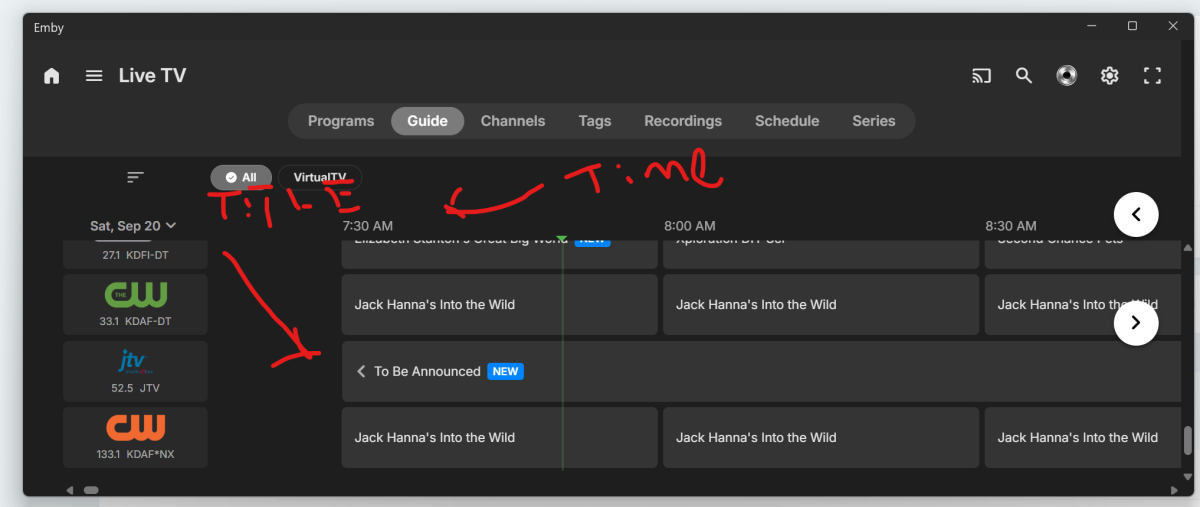This screenshot has height=507, width=1200.
Task: Open 8:30 Jack Hanna program on KDAF*NX
Action: (1083, 437)
